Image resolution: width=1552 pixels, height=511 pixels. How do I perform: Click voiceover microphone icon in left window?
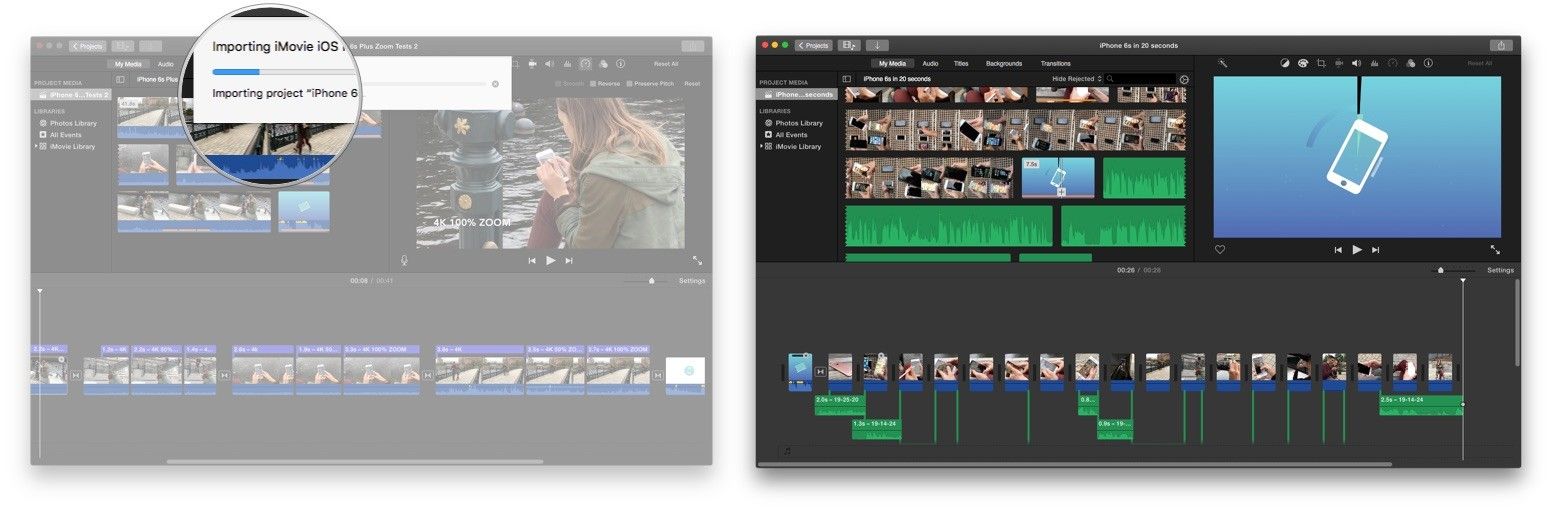[405, 260]
